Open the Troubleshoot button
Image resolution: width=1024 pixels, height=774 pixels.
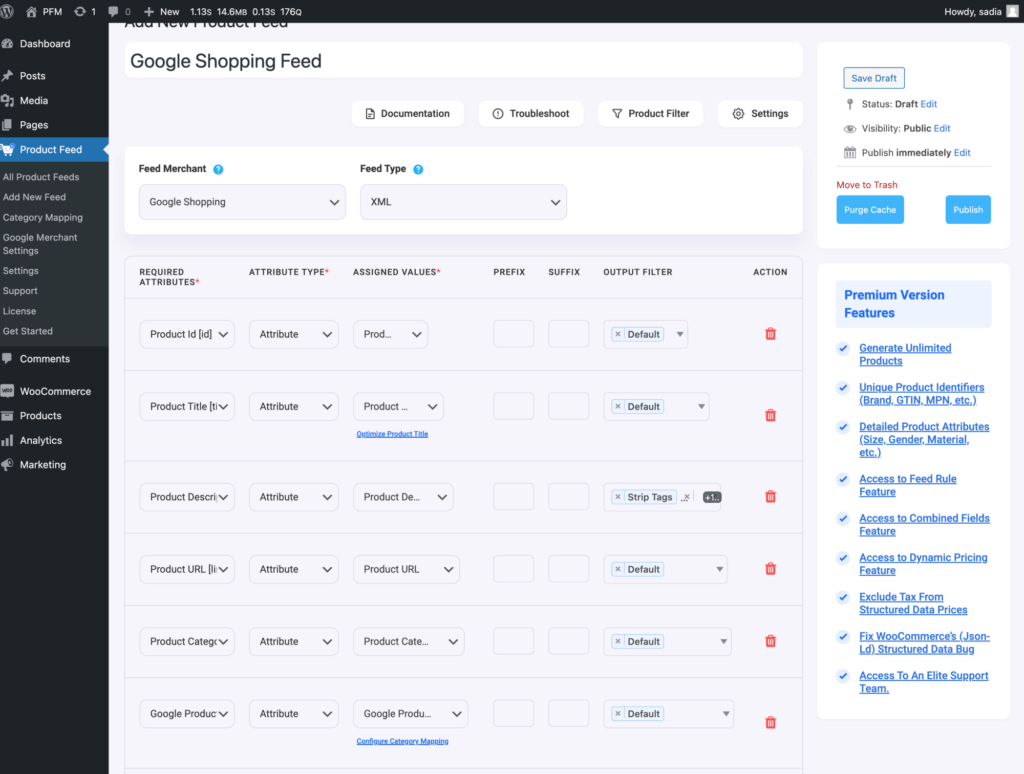coord(530,114)
